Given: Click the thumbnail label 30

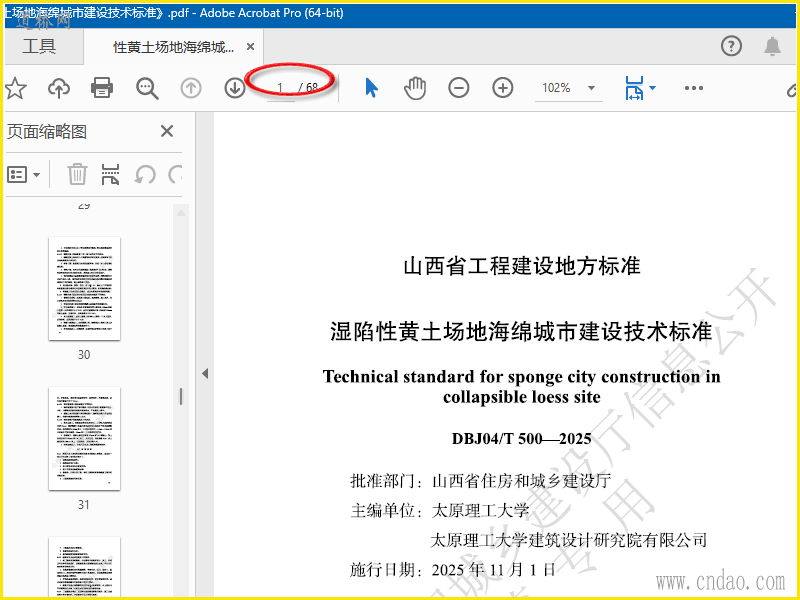Looking at the screenshot, I should click(84, 355).
